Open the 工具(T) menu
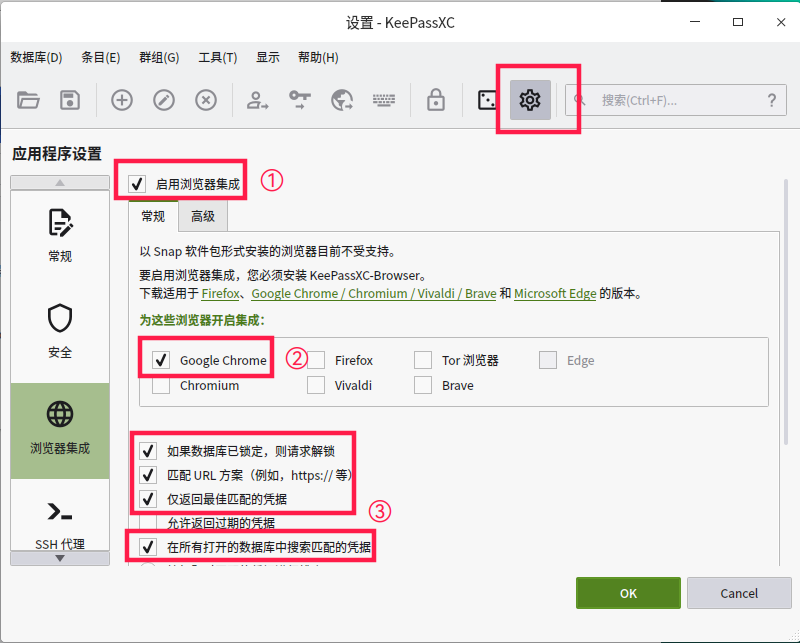This screenshot has width=800, height=643. point(217,57)
